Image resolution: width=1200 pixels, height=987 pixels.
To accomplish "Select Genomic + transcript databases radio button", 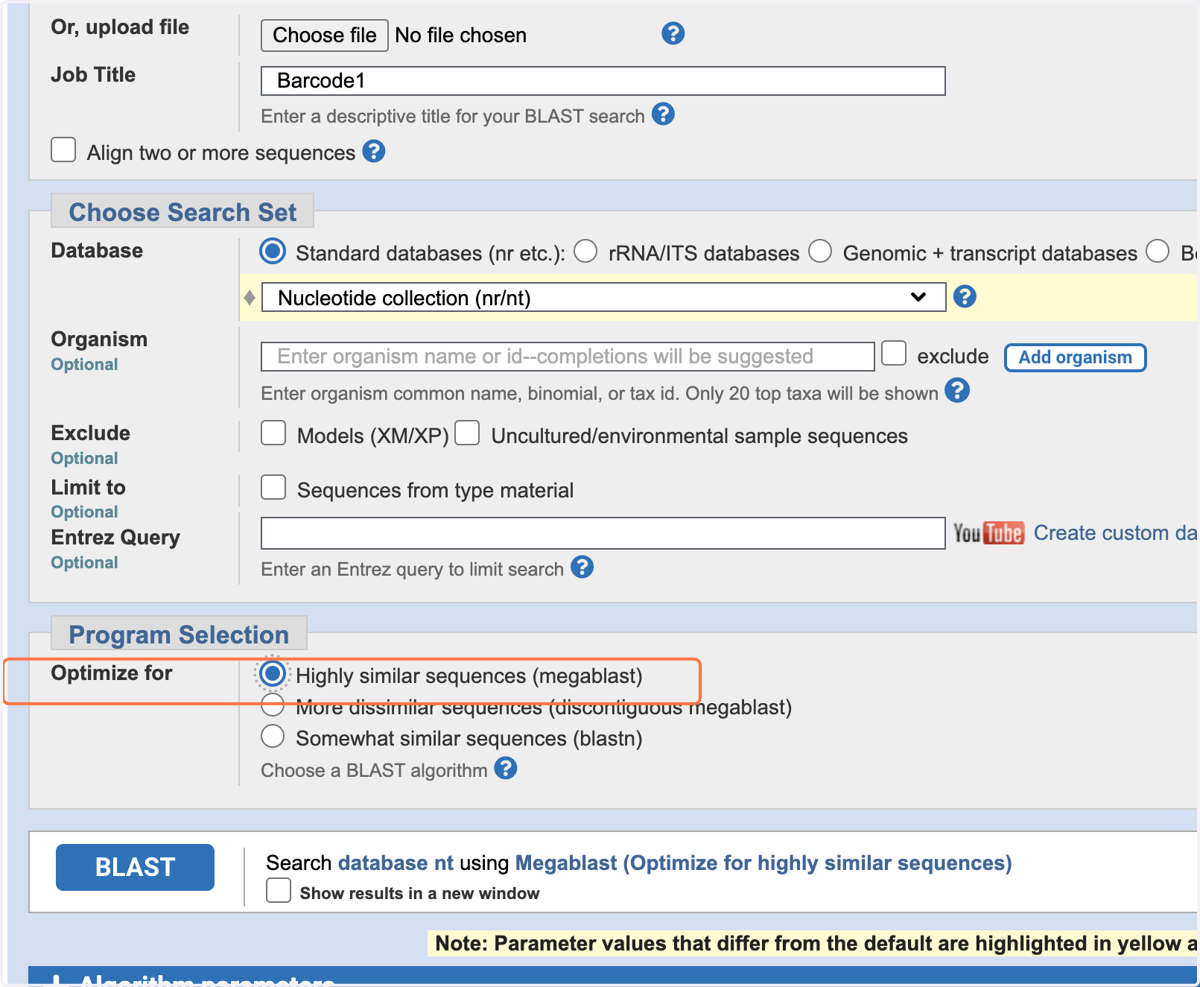I will (820, 252).
